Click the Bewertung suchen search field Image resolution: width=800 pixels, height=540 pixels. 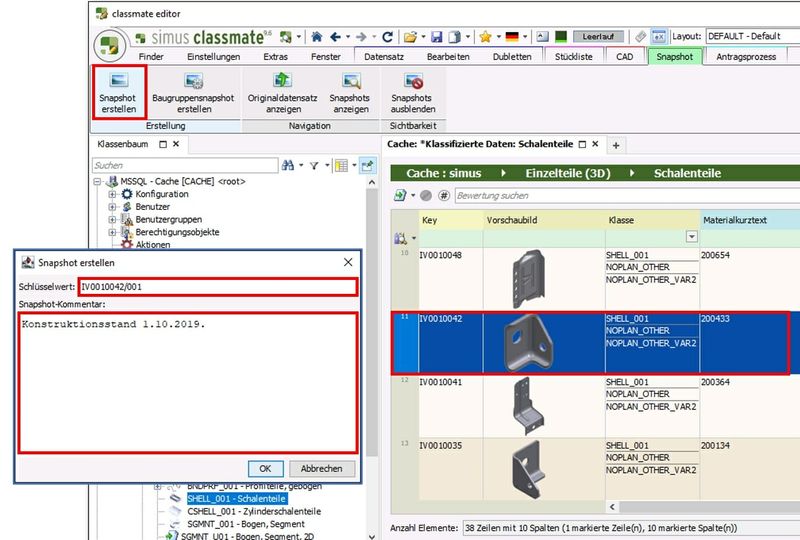click(627, 195)
